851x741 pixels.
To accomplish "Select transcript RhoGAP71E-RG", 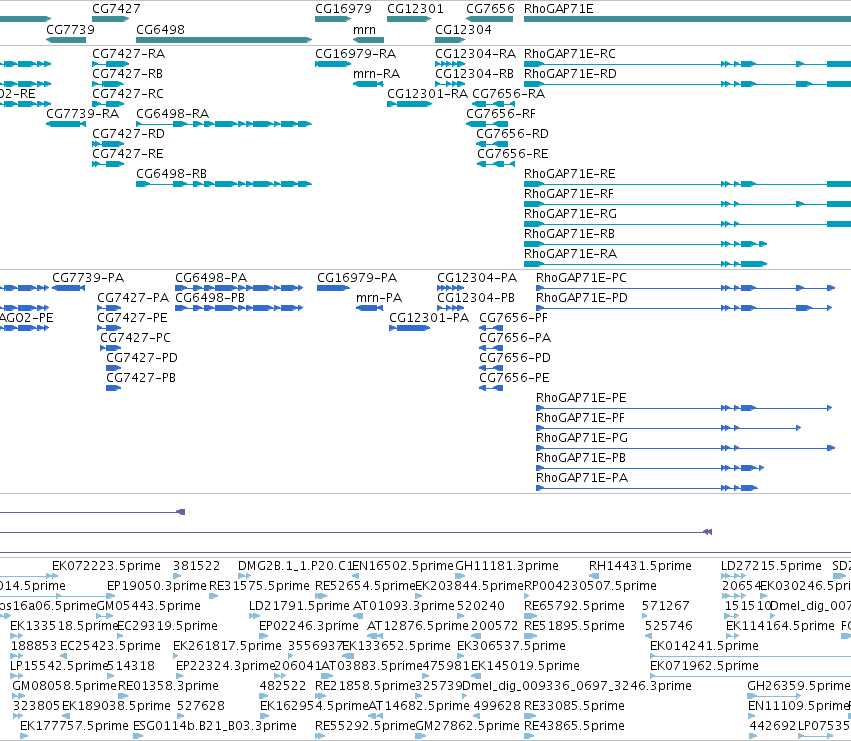I will tap(570, 214).
